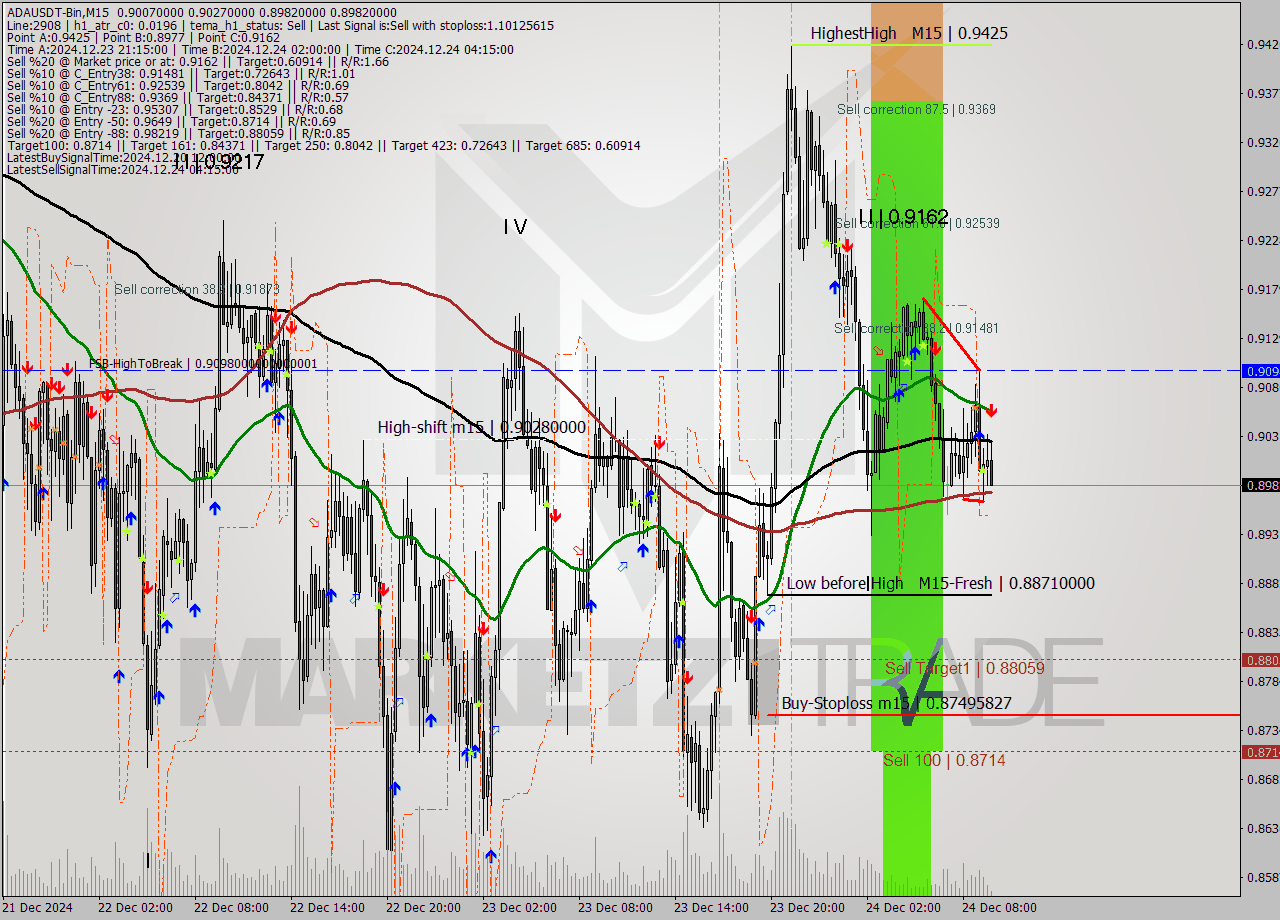Click the 0.863 price axis label
The width and height of the screenshot is (1280, 920).
[x=1262, y=828]
